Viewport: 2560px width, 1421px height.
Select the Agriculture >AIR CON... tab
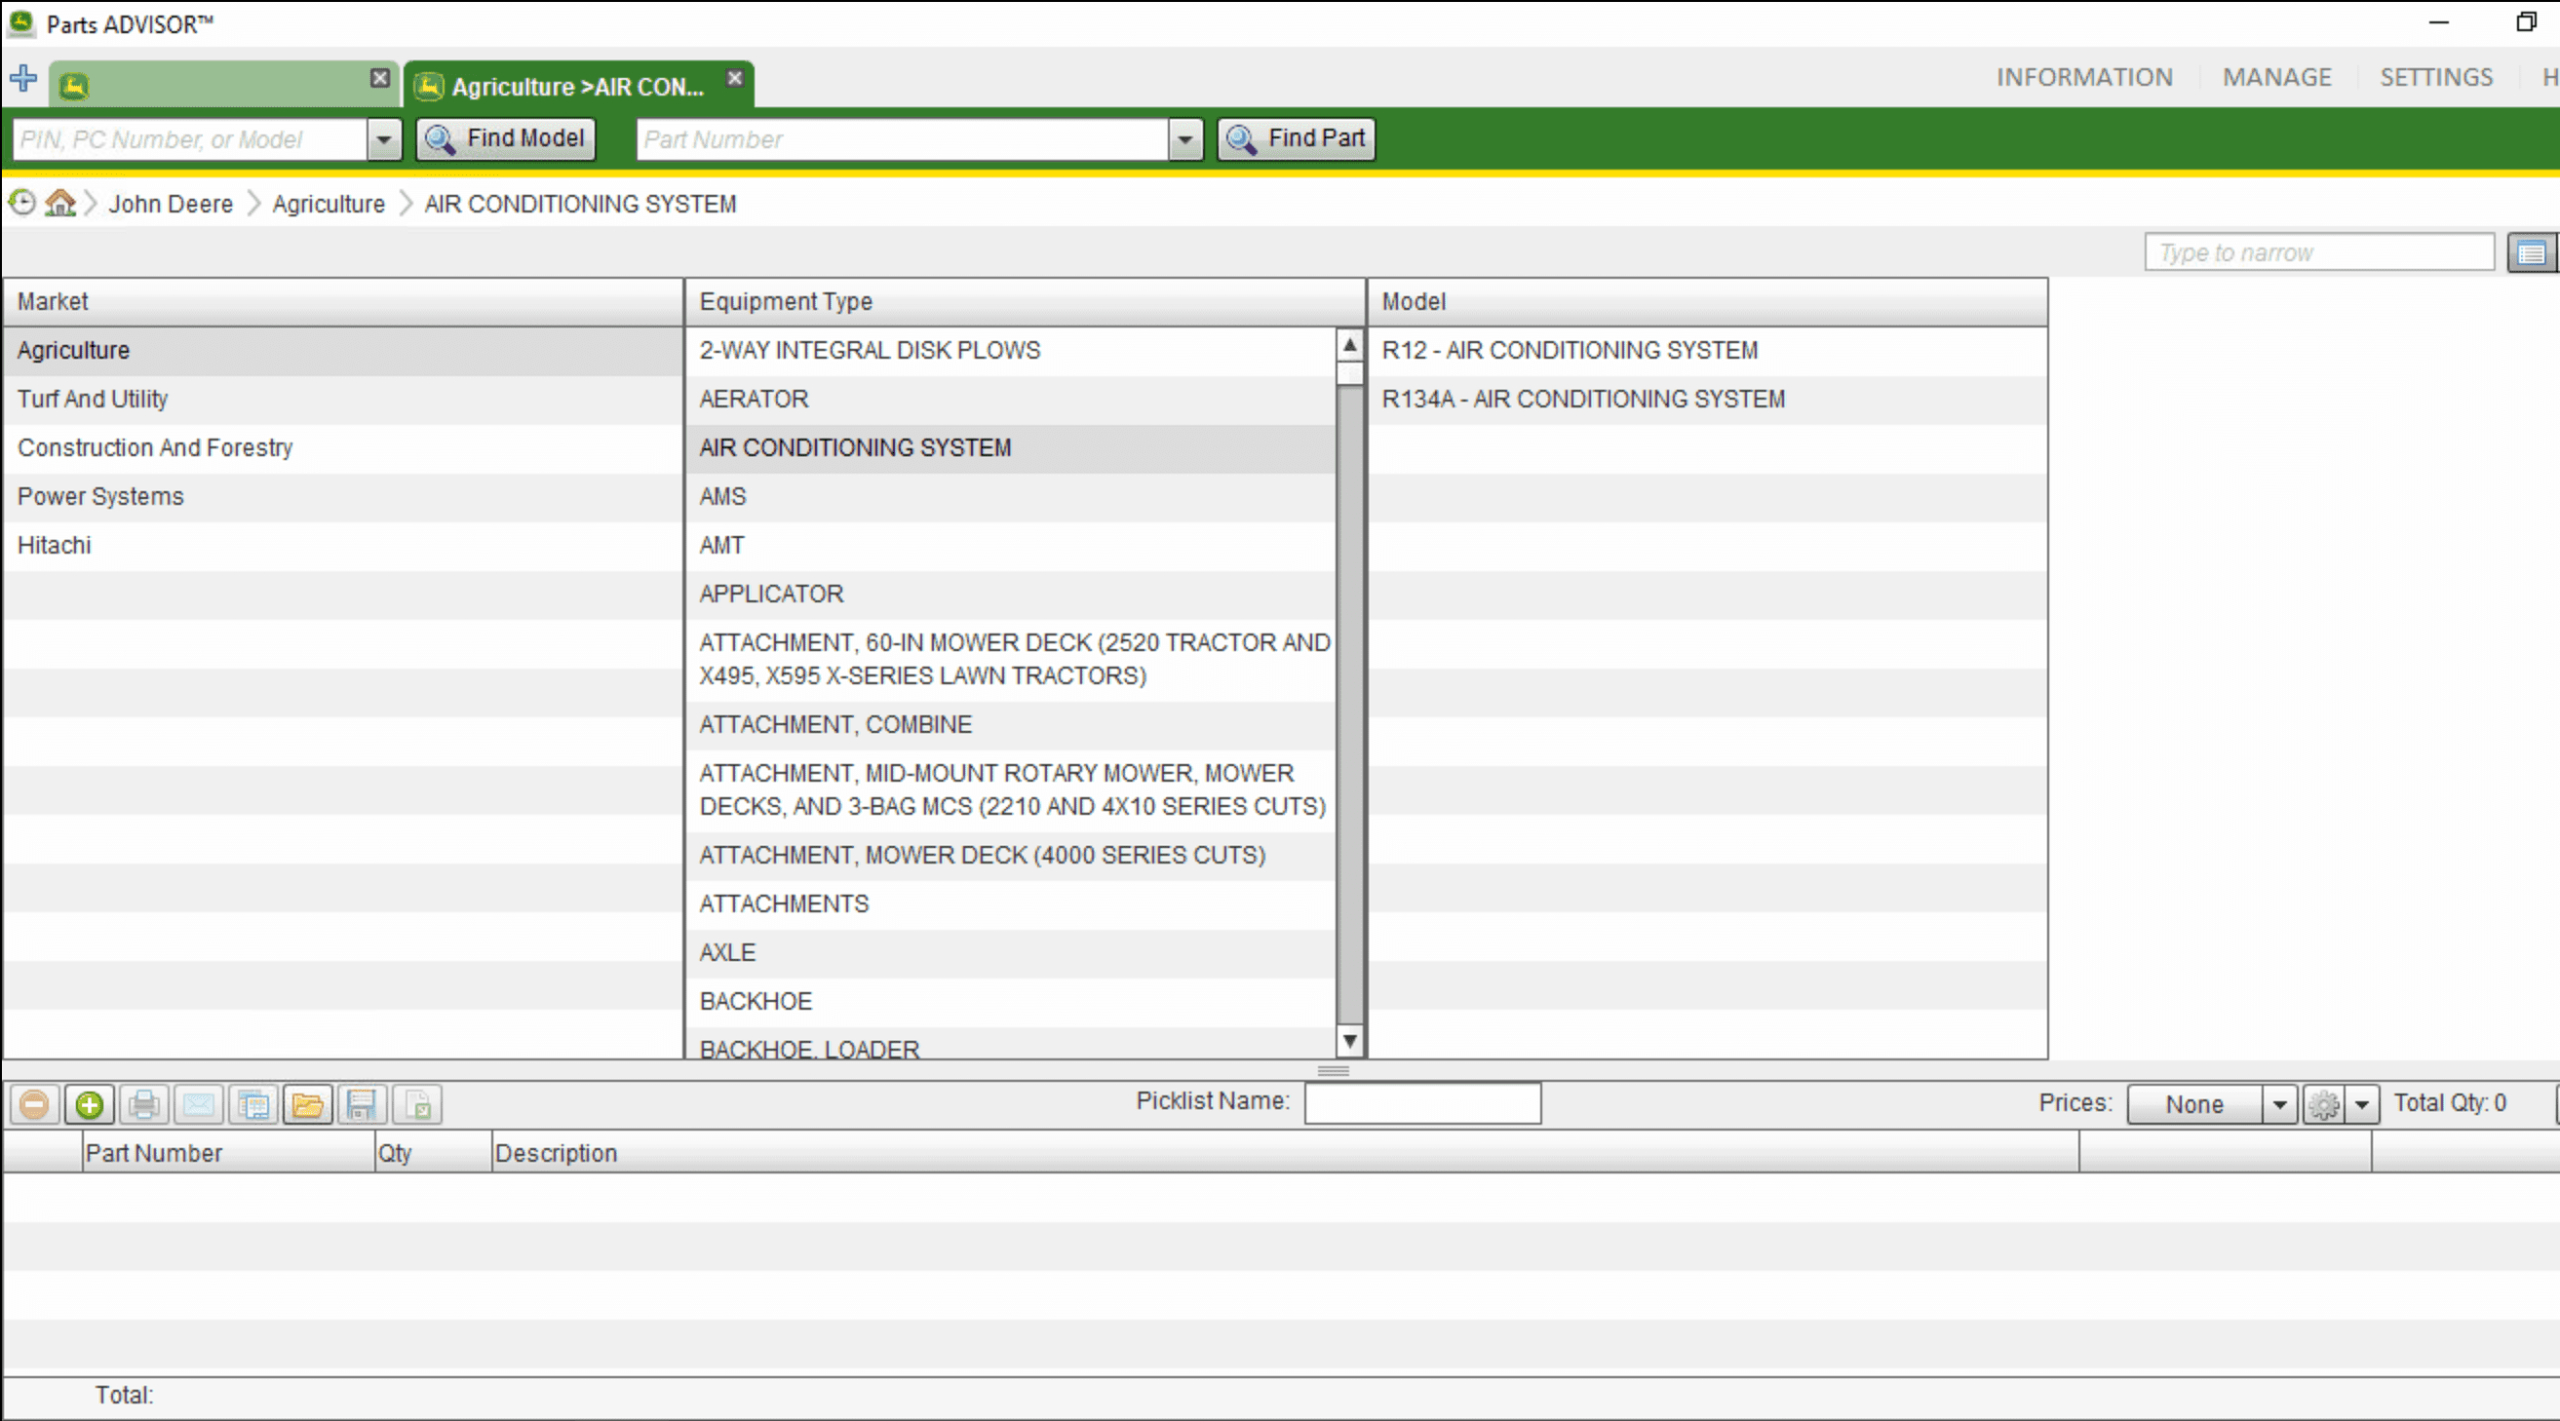tap(578, 86)
